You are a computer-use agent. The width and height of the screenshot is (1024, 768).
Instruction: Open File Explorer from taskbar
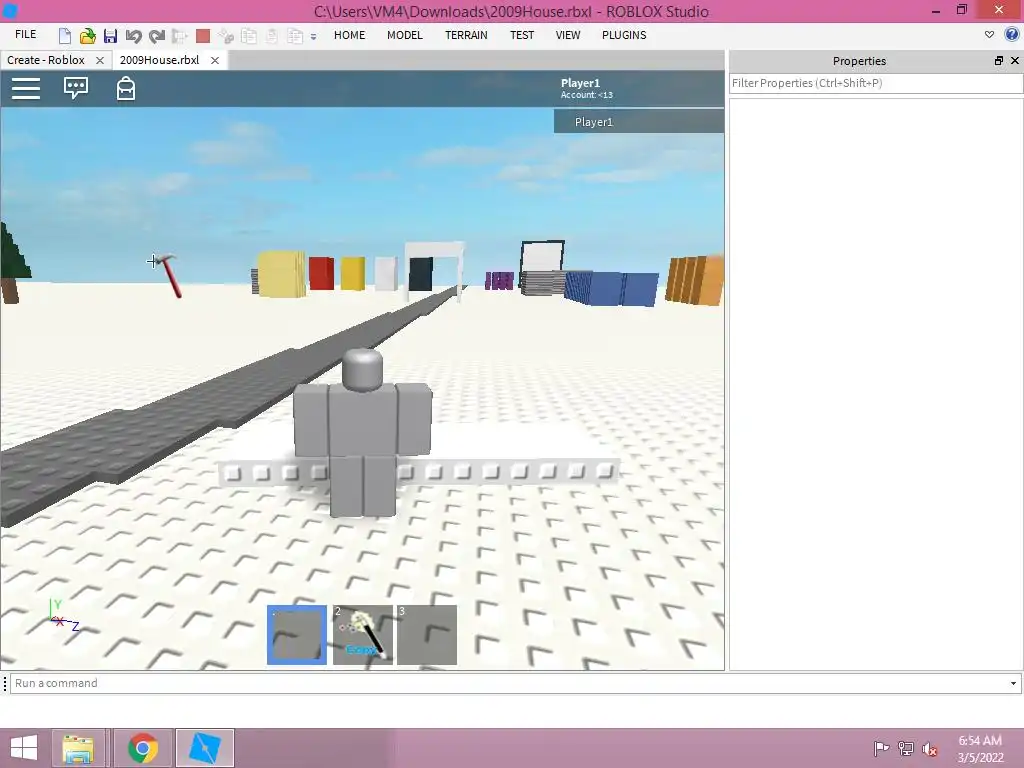tap(78, 748)
